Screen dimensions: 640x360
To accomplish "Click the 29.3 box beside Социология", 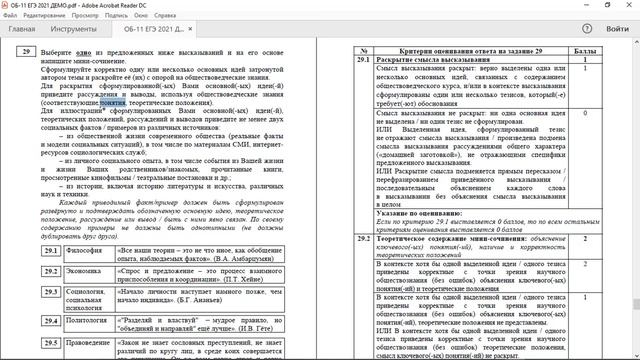I will point(51,292).
